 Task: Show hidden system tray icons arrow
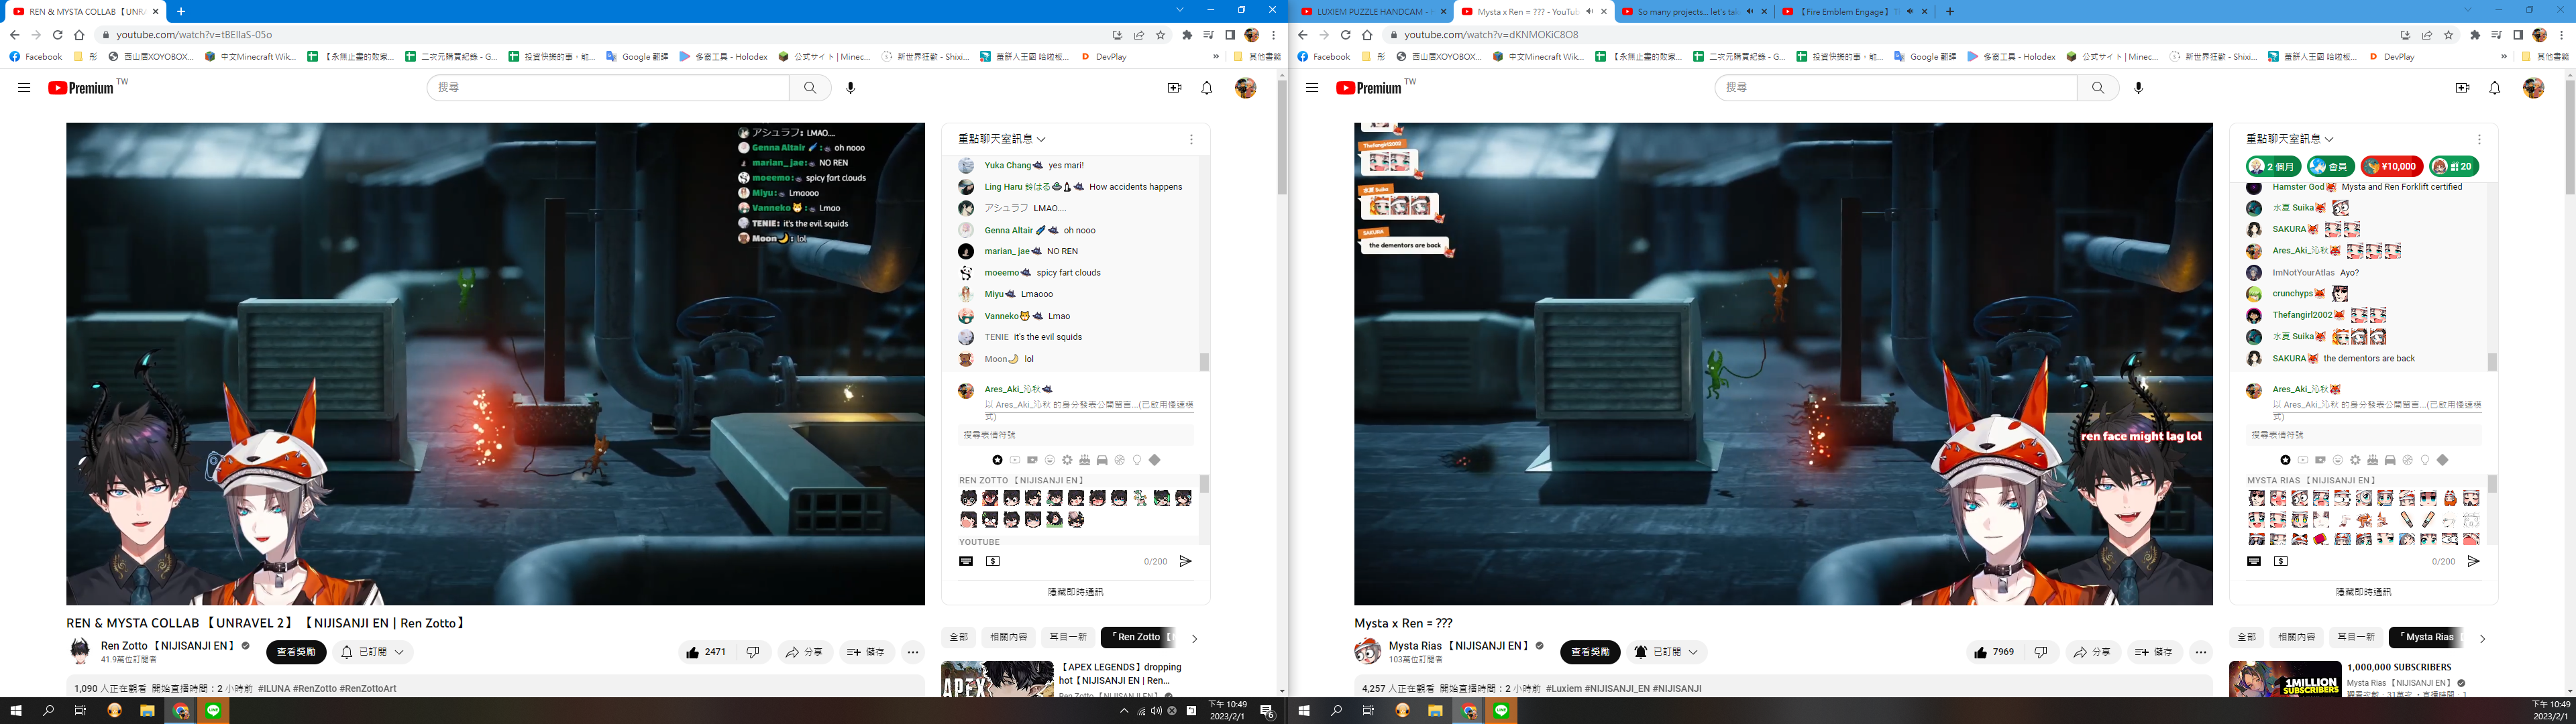click(x=1124, y=711)
